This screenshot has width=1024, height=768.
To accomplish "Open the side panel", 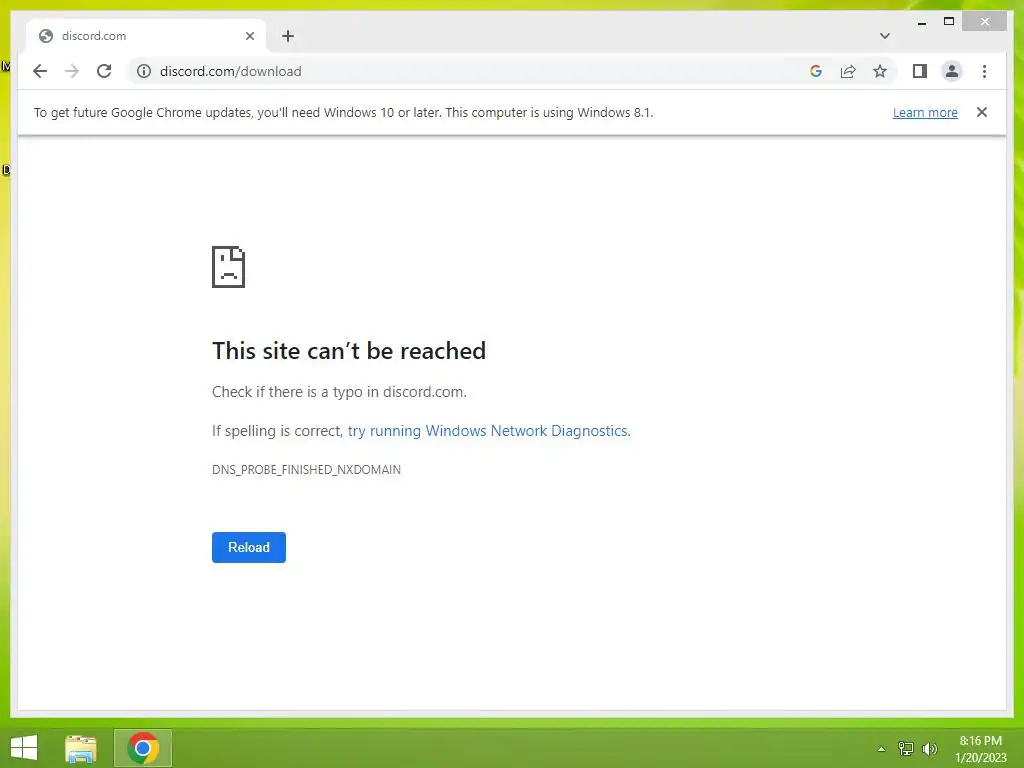I will tap(920, 71).
